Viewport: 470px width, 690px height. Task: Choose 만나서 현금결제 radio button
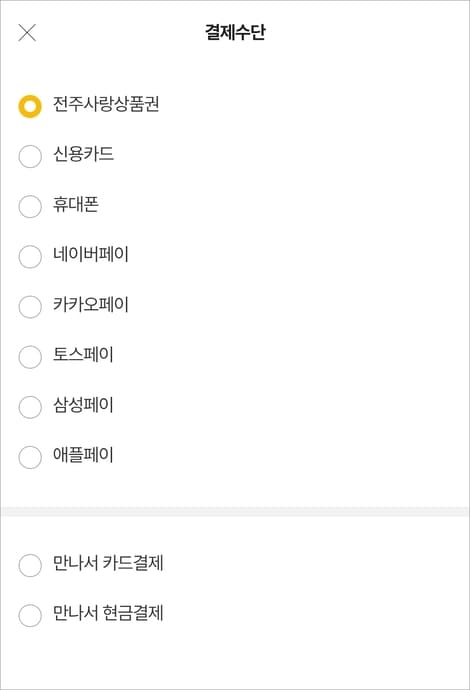[x=30, y=615]
